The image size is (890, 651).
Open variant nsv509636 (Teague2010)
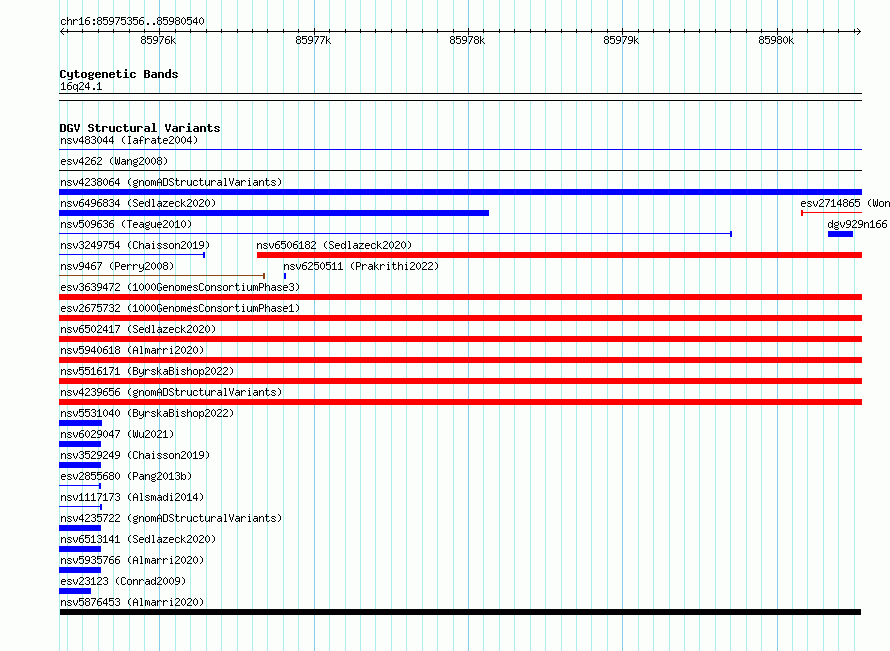pos(126,224)
